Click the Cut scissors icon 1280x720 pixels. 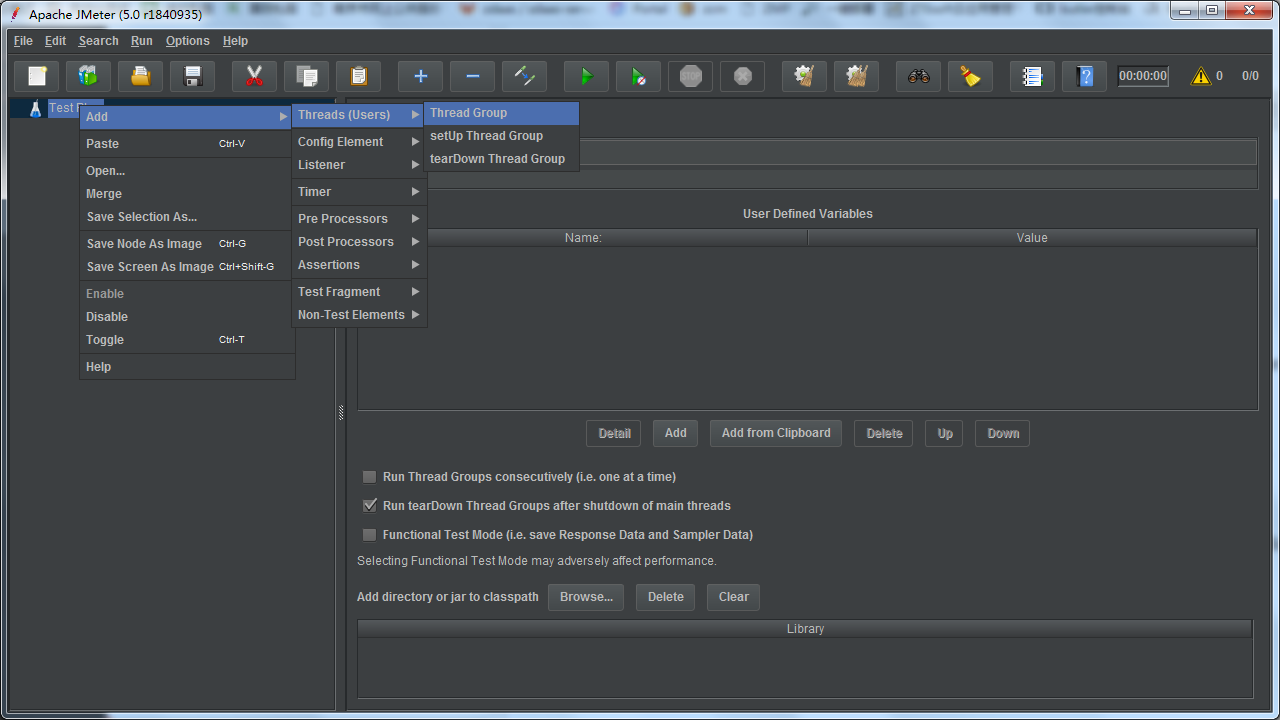255,76
